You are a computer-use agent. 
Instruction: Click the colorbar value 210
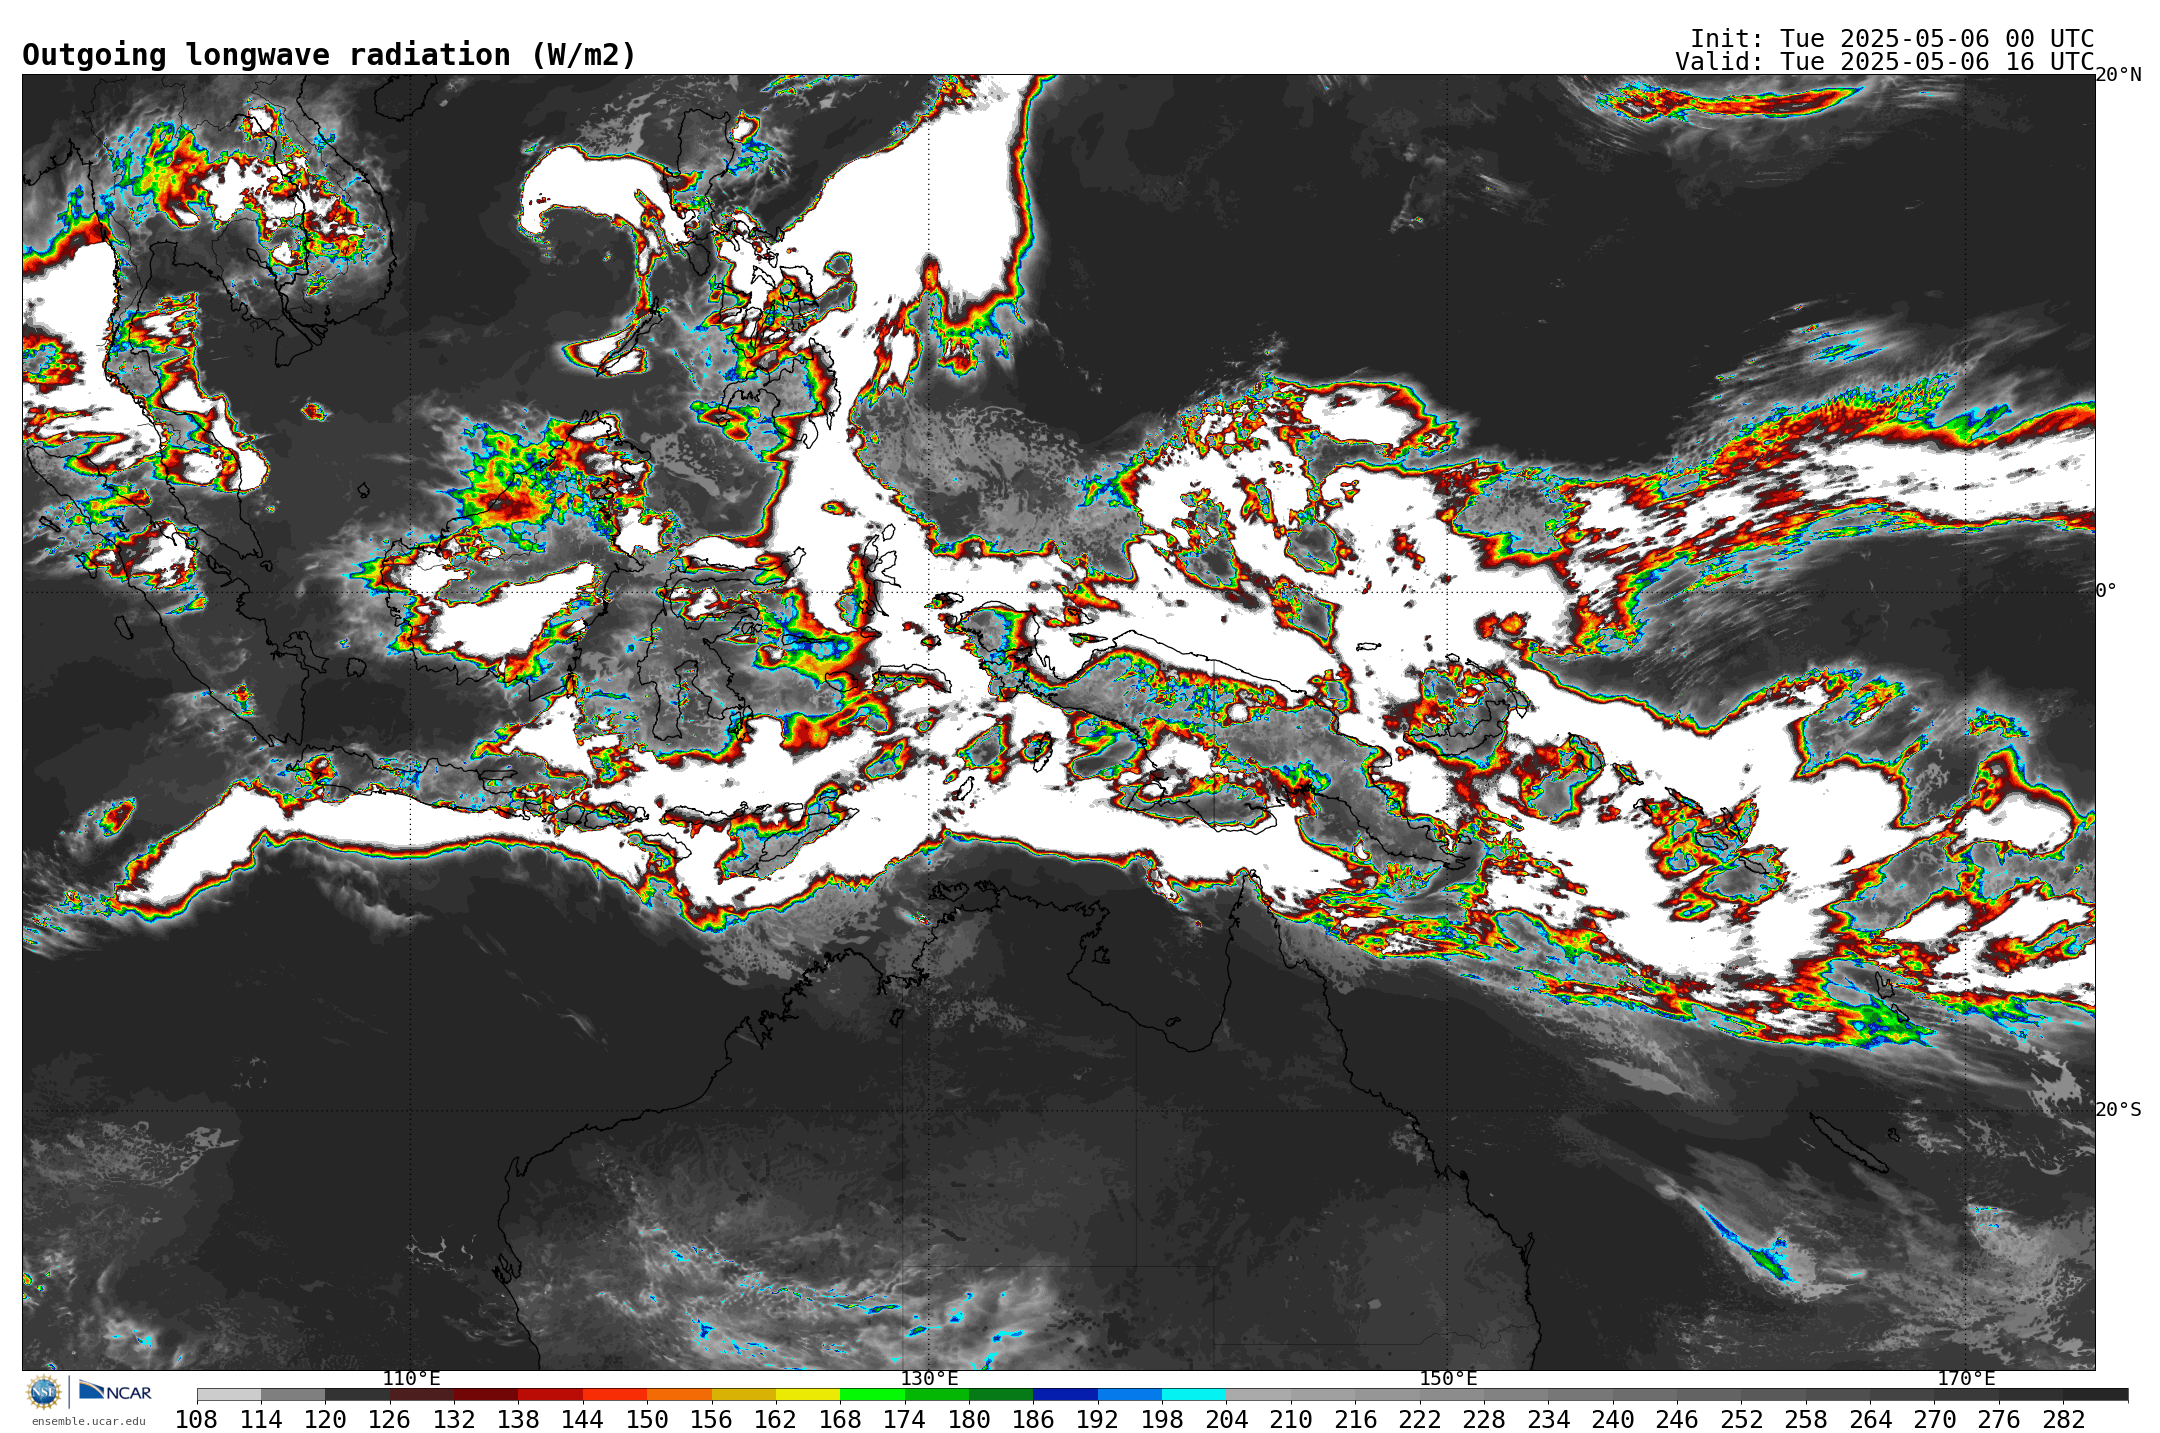[1291, 1420]
